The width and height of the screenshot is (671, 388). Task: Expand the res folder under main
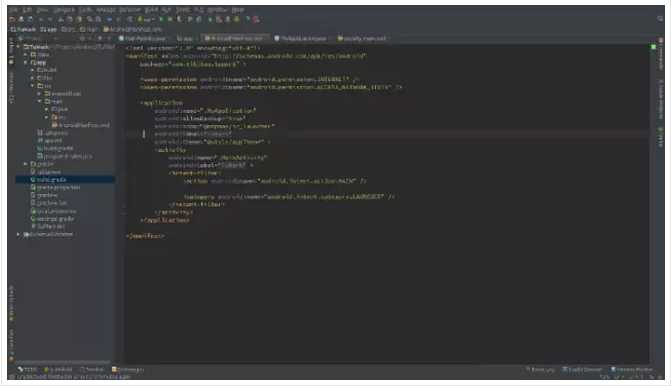coord(47,117)
